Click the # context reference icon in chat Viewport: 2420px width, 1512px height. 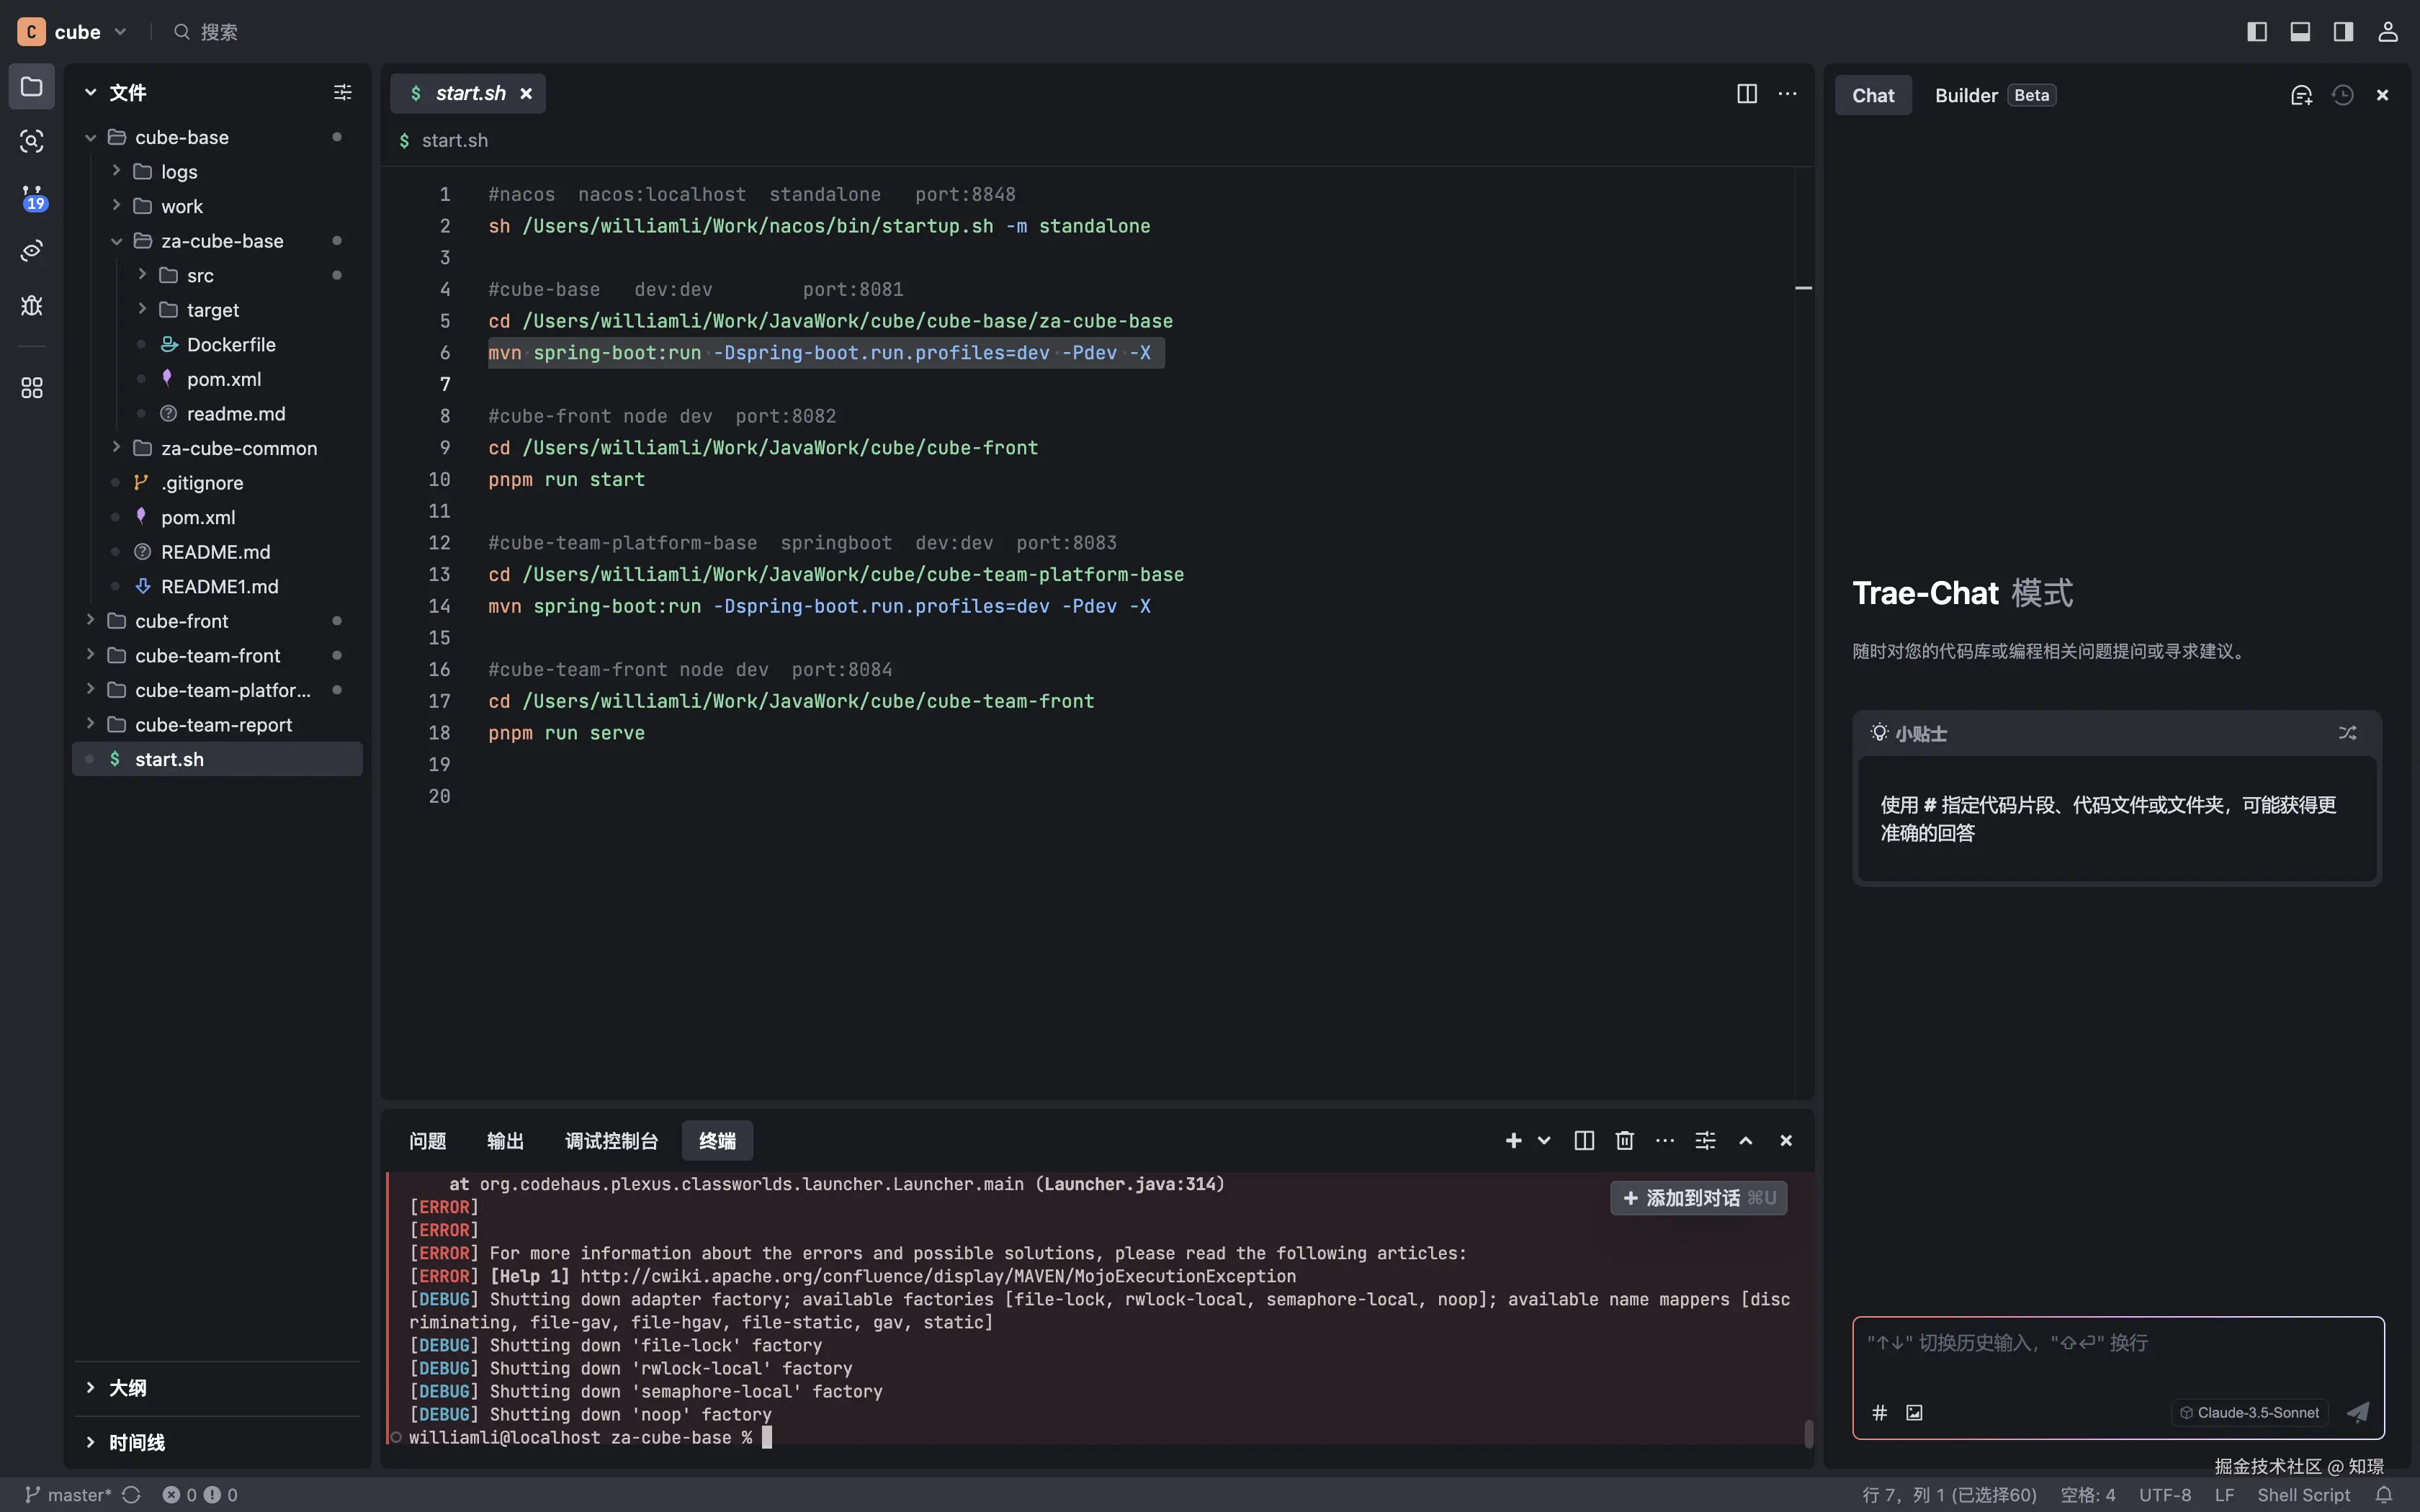[1879, 1412]
